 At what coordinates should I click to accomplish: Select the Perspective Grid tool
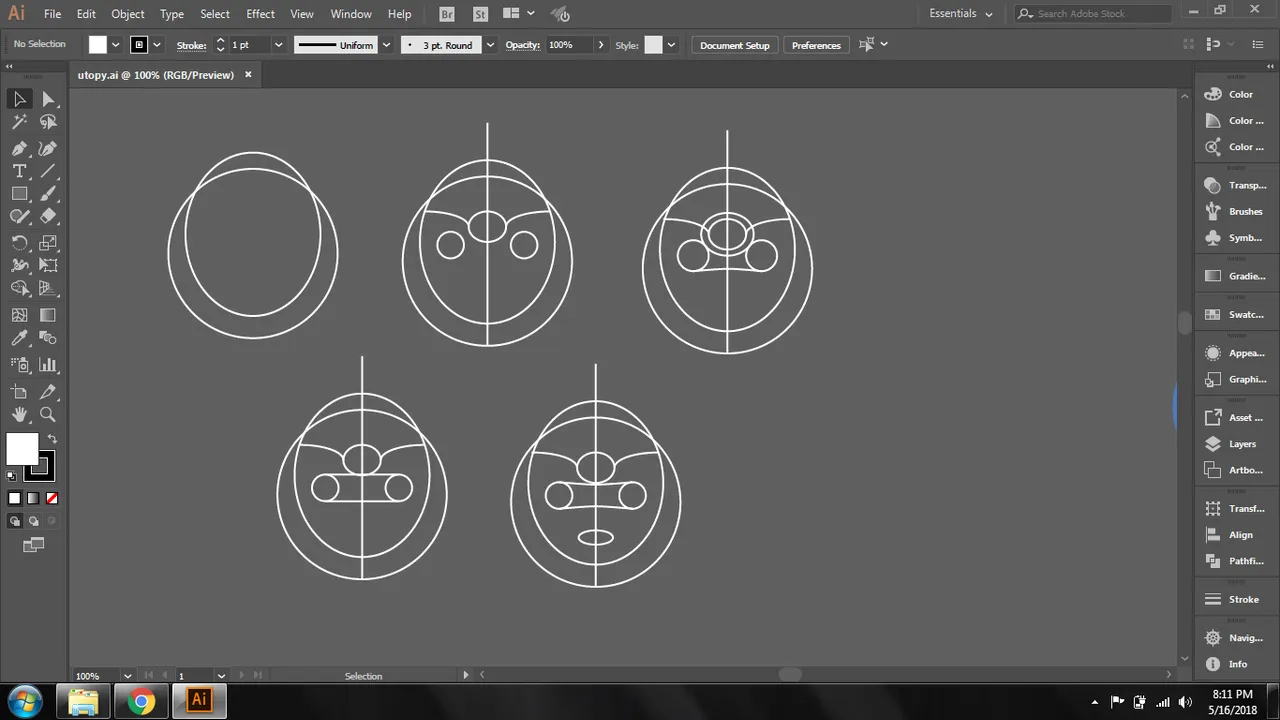[x=48, y=289]
